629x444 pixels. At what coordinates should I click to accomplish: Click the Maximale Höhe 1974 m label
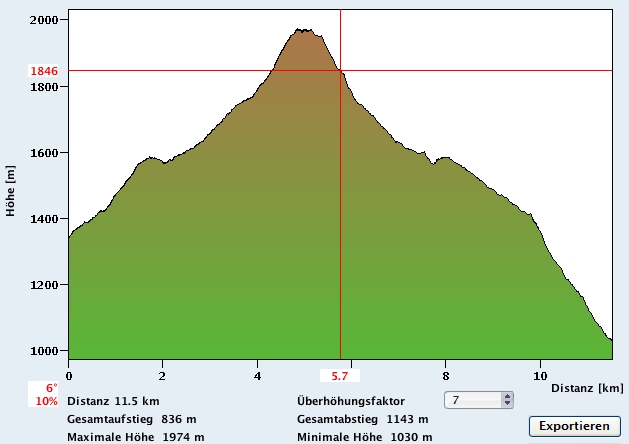click(x=135, y=437)
